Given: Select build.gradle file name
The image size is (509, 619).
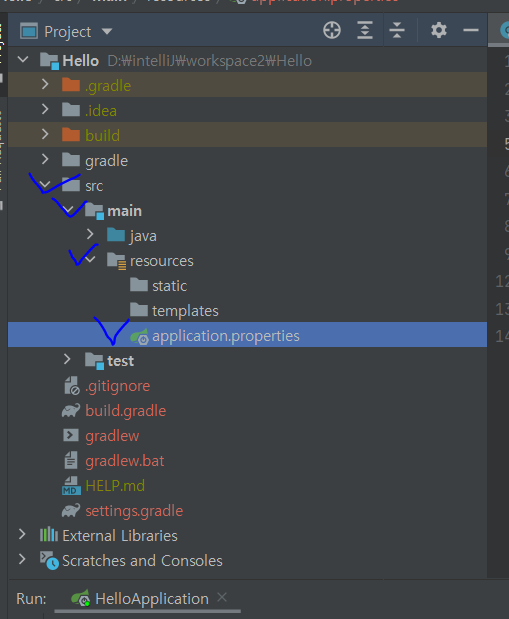Looking at the screenshot, I should pyautogui.click(x=126, y=411).
